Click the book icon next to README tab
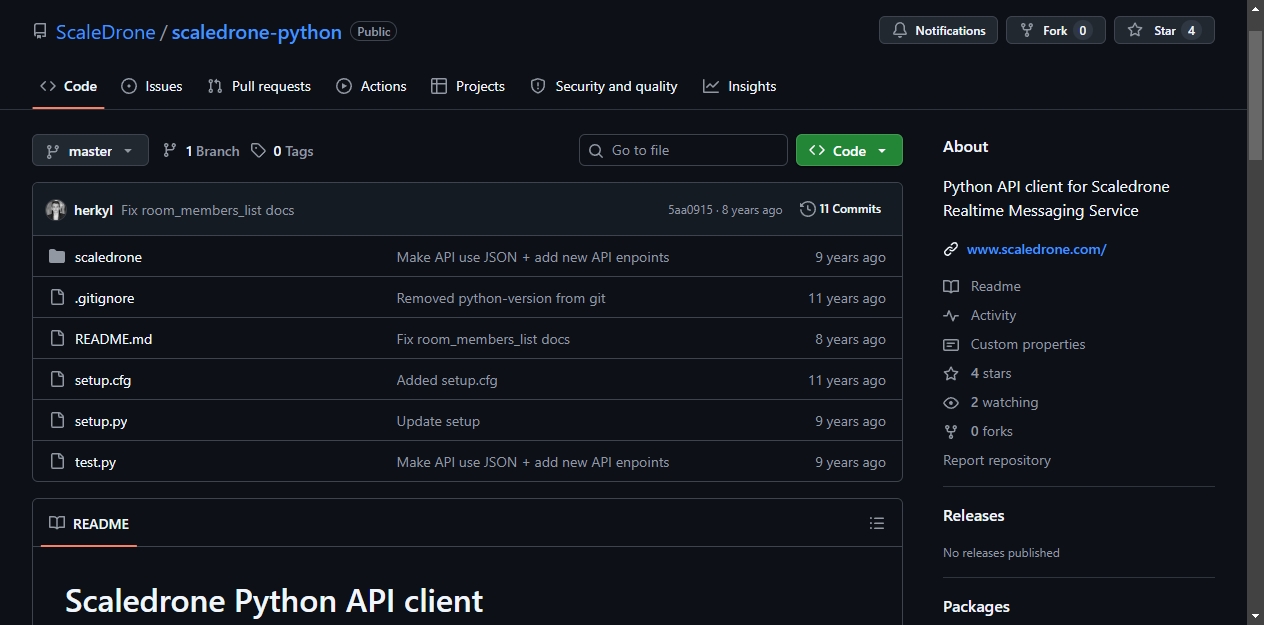Image resolution: width=1264 pixels, height=625 pixels. click(57, 523)
